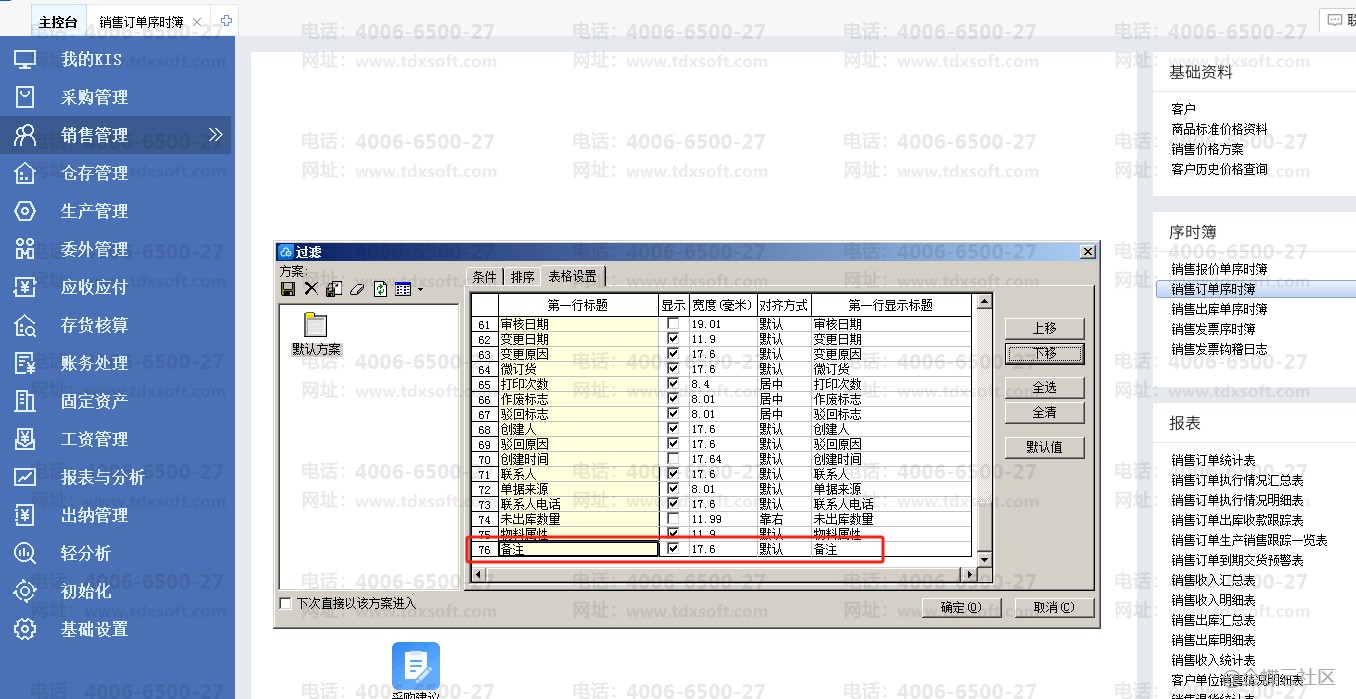Toggle 显示 checkbox for 单据来源 row

673,489
